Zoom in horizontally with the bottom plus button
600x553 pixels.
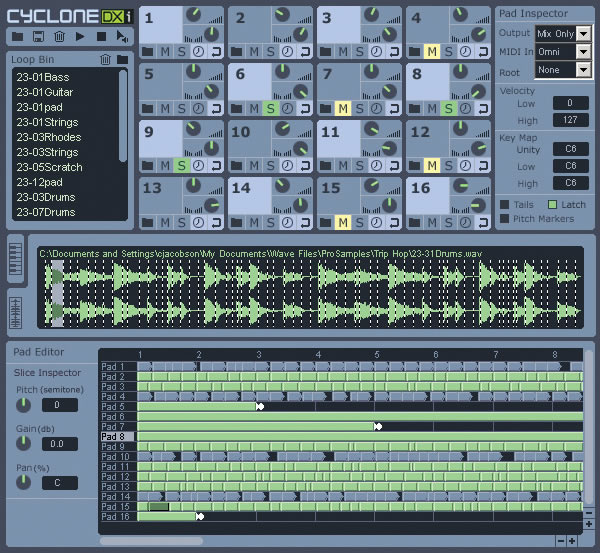point(572,541)
